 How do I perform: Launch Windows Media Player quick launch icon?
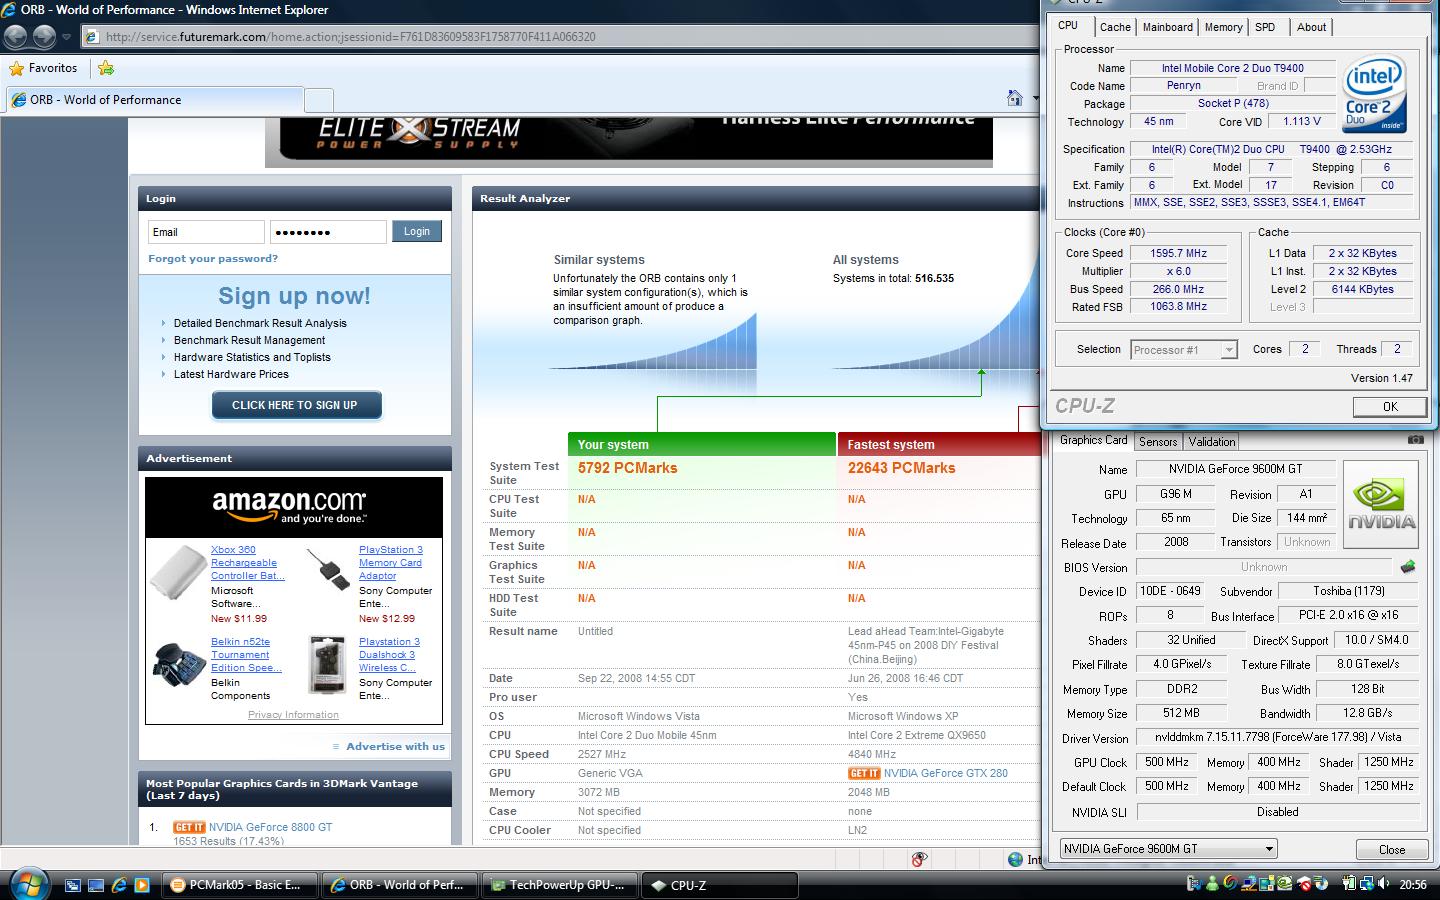[142, 885]
